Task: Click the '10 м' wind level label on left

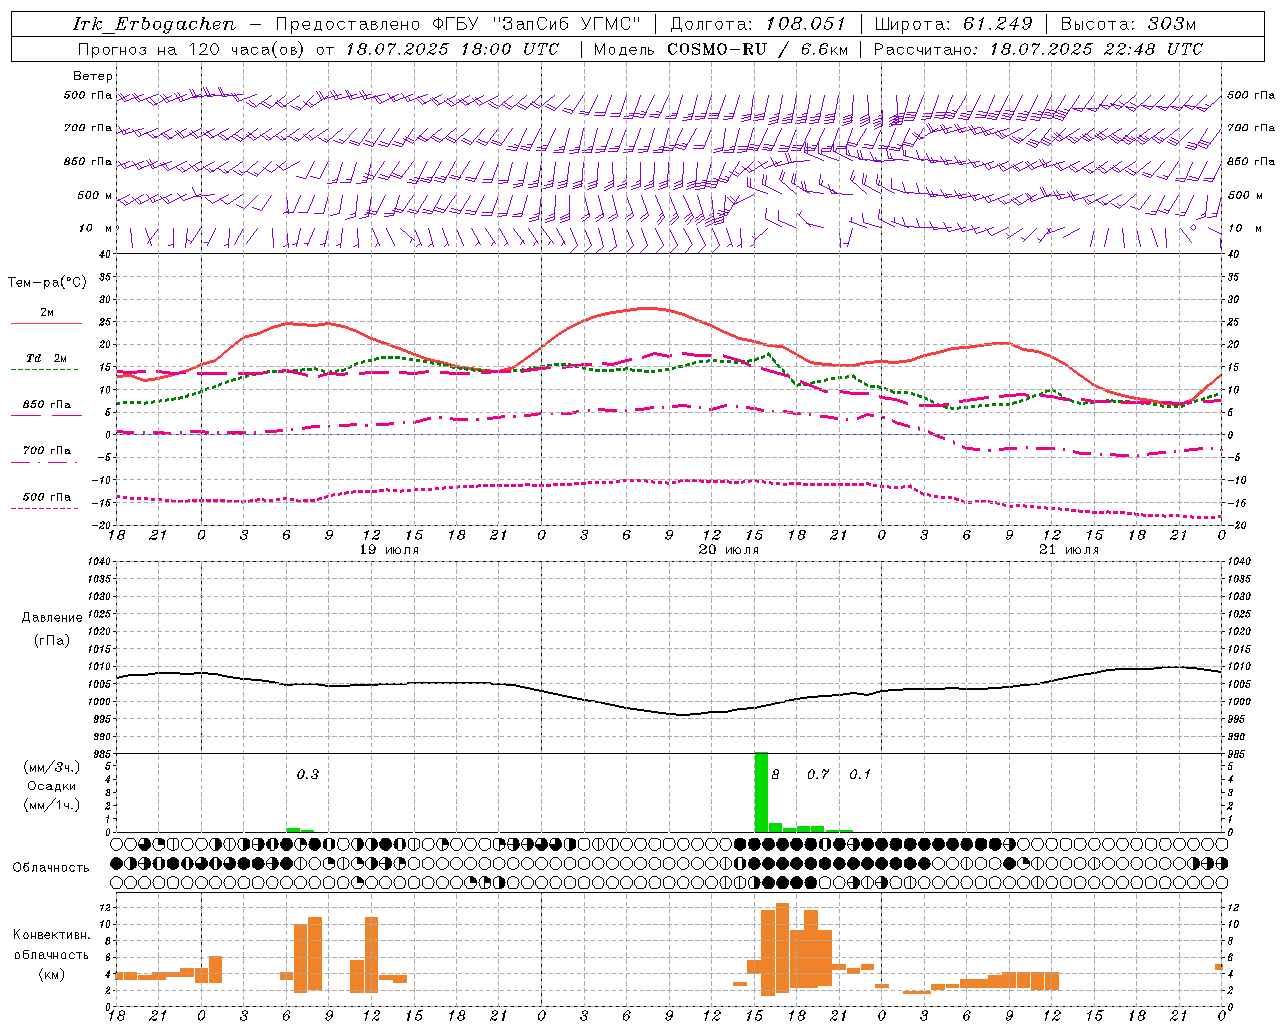Action: click(x=96, y=228)
